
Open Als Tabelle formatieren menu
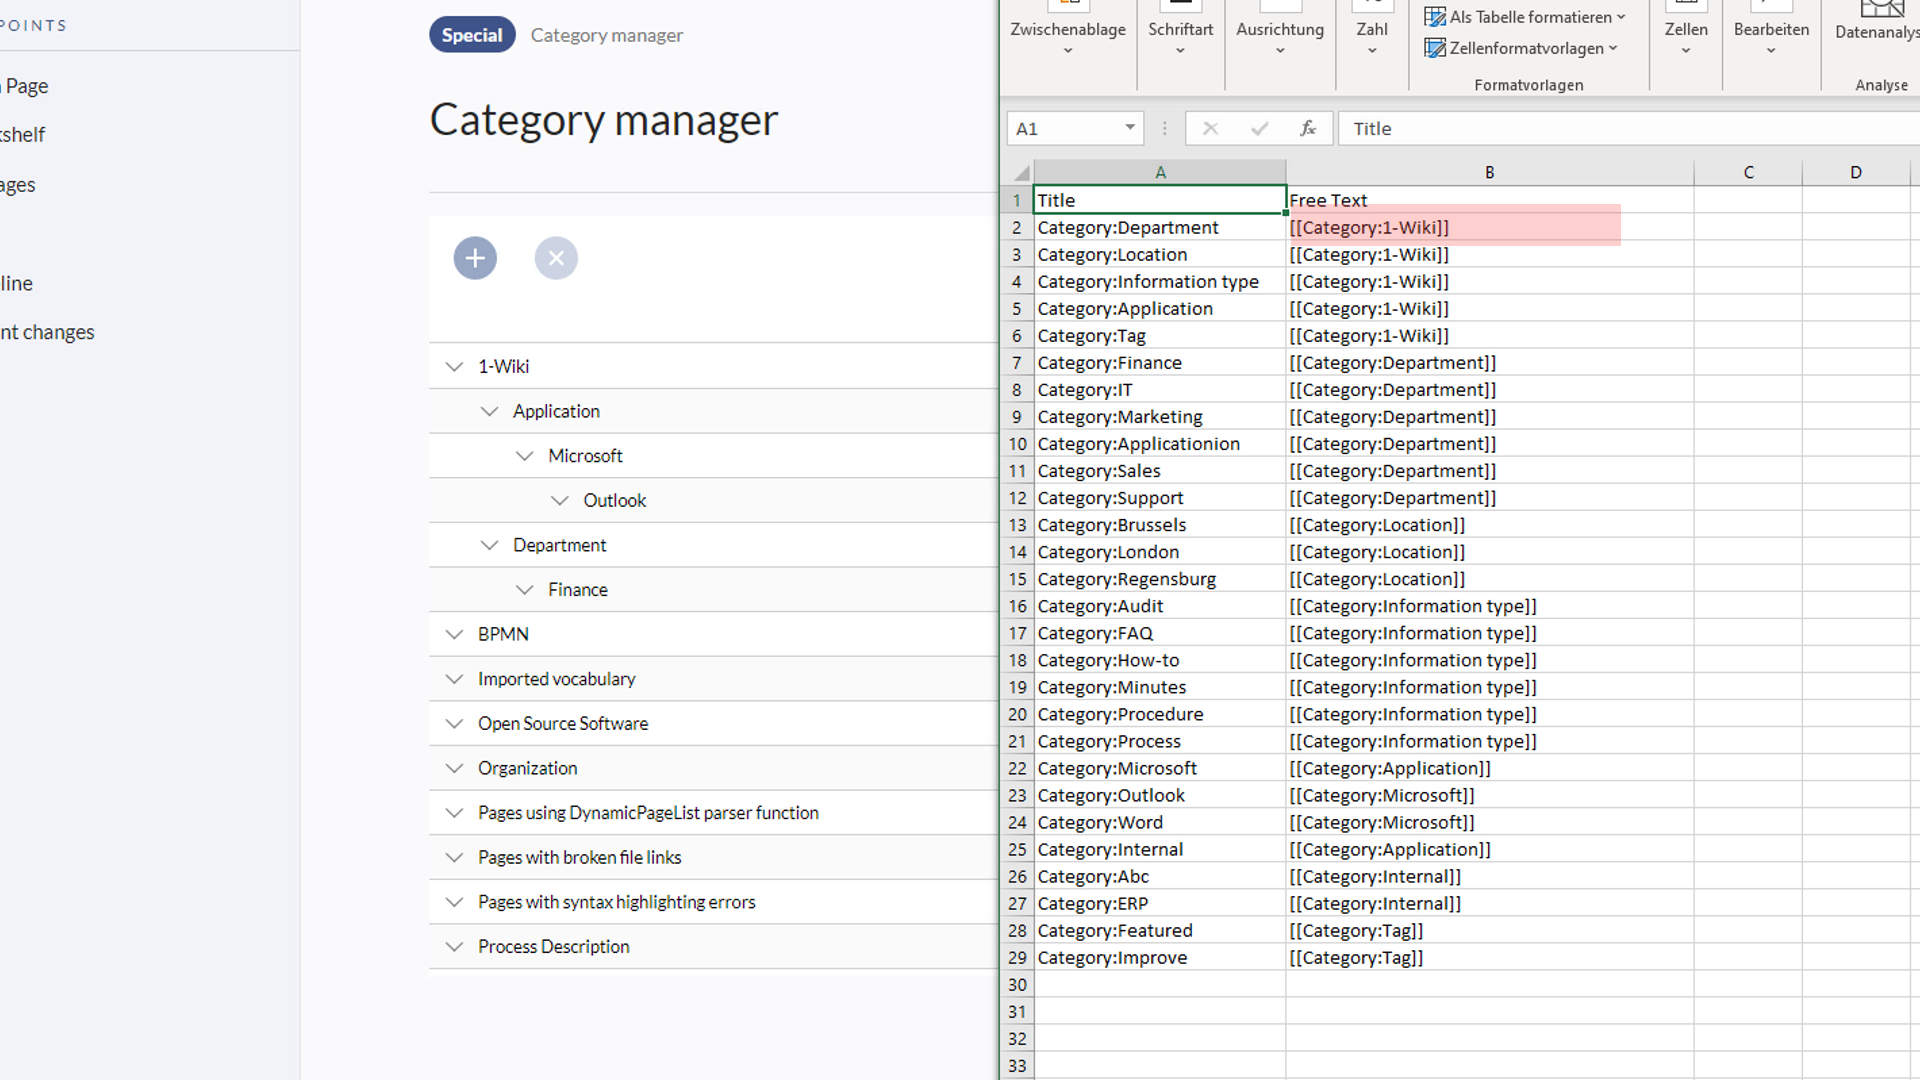pyautogui.click(x=1525, y=17)
